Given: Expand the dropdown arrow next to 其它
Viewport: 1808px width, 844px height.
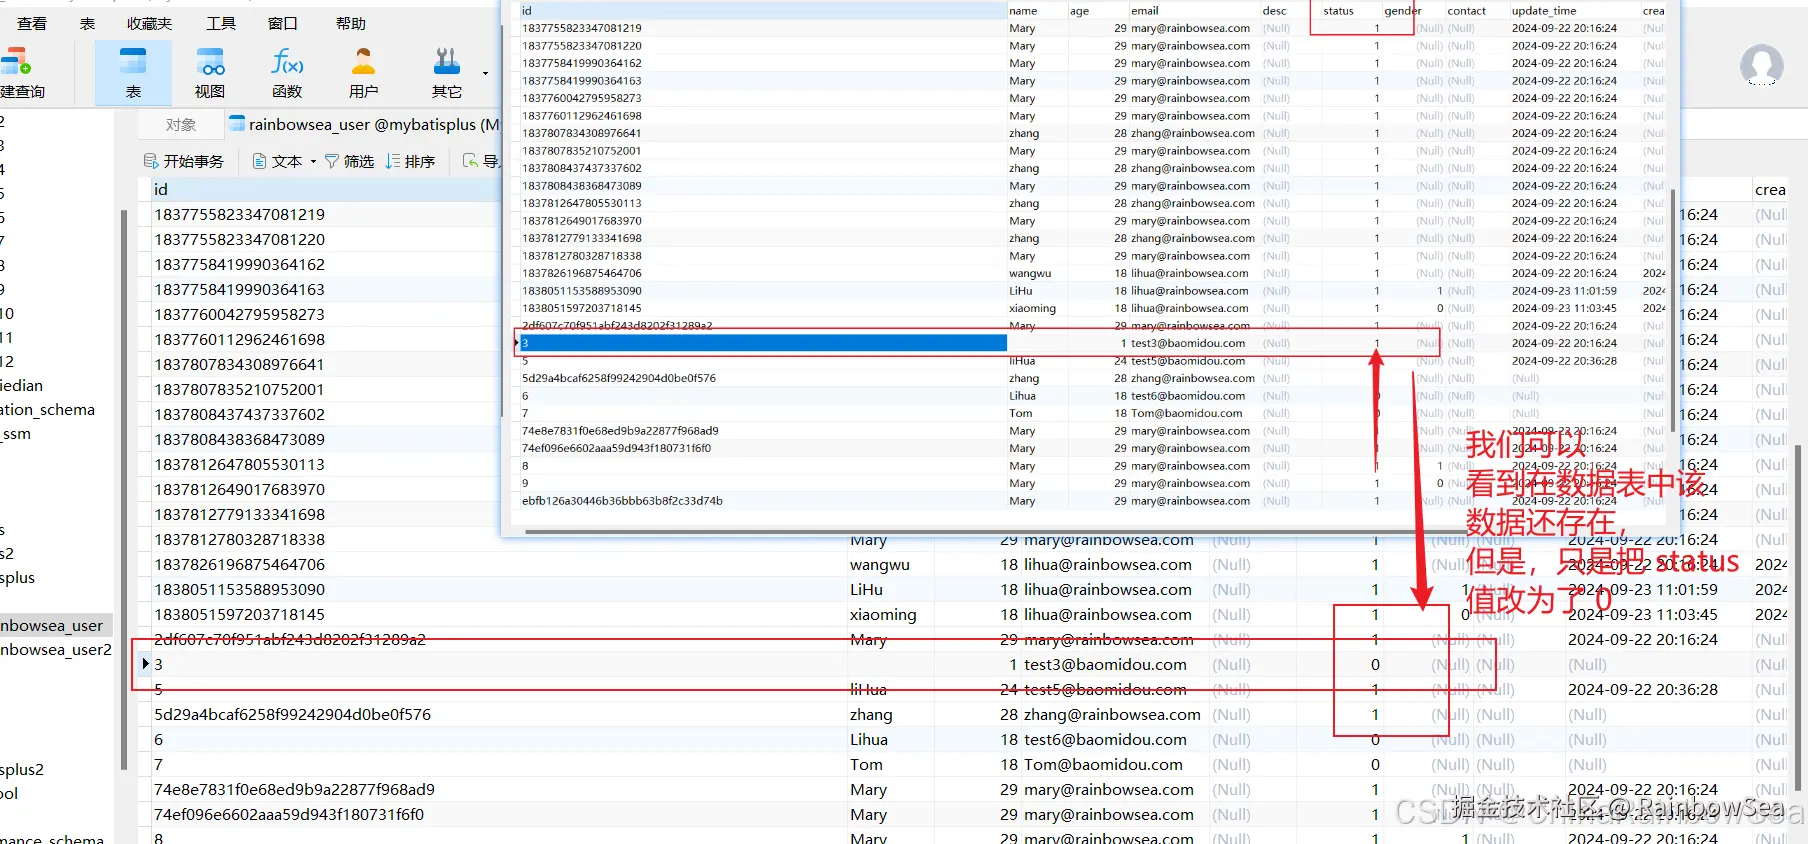Looking at the screenshot, I should [485, 73].
